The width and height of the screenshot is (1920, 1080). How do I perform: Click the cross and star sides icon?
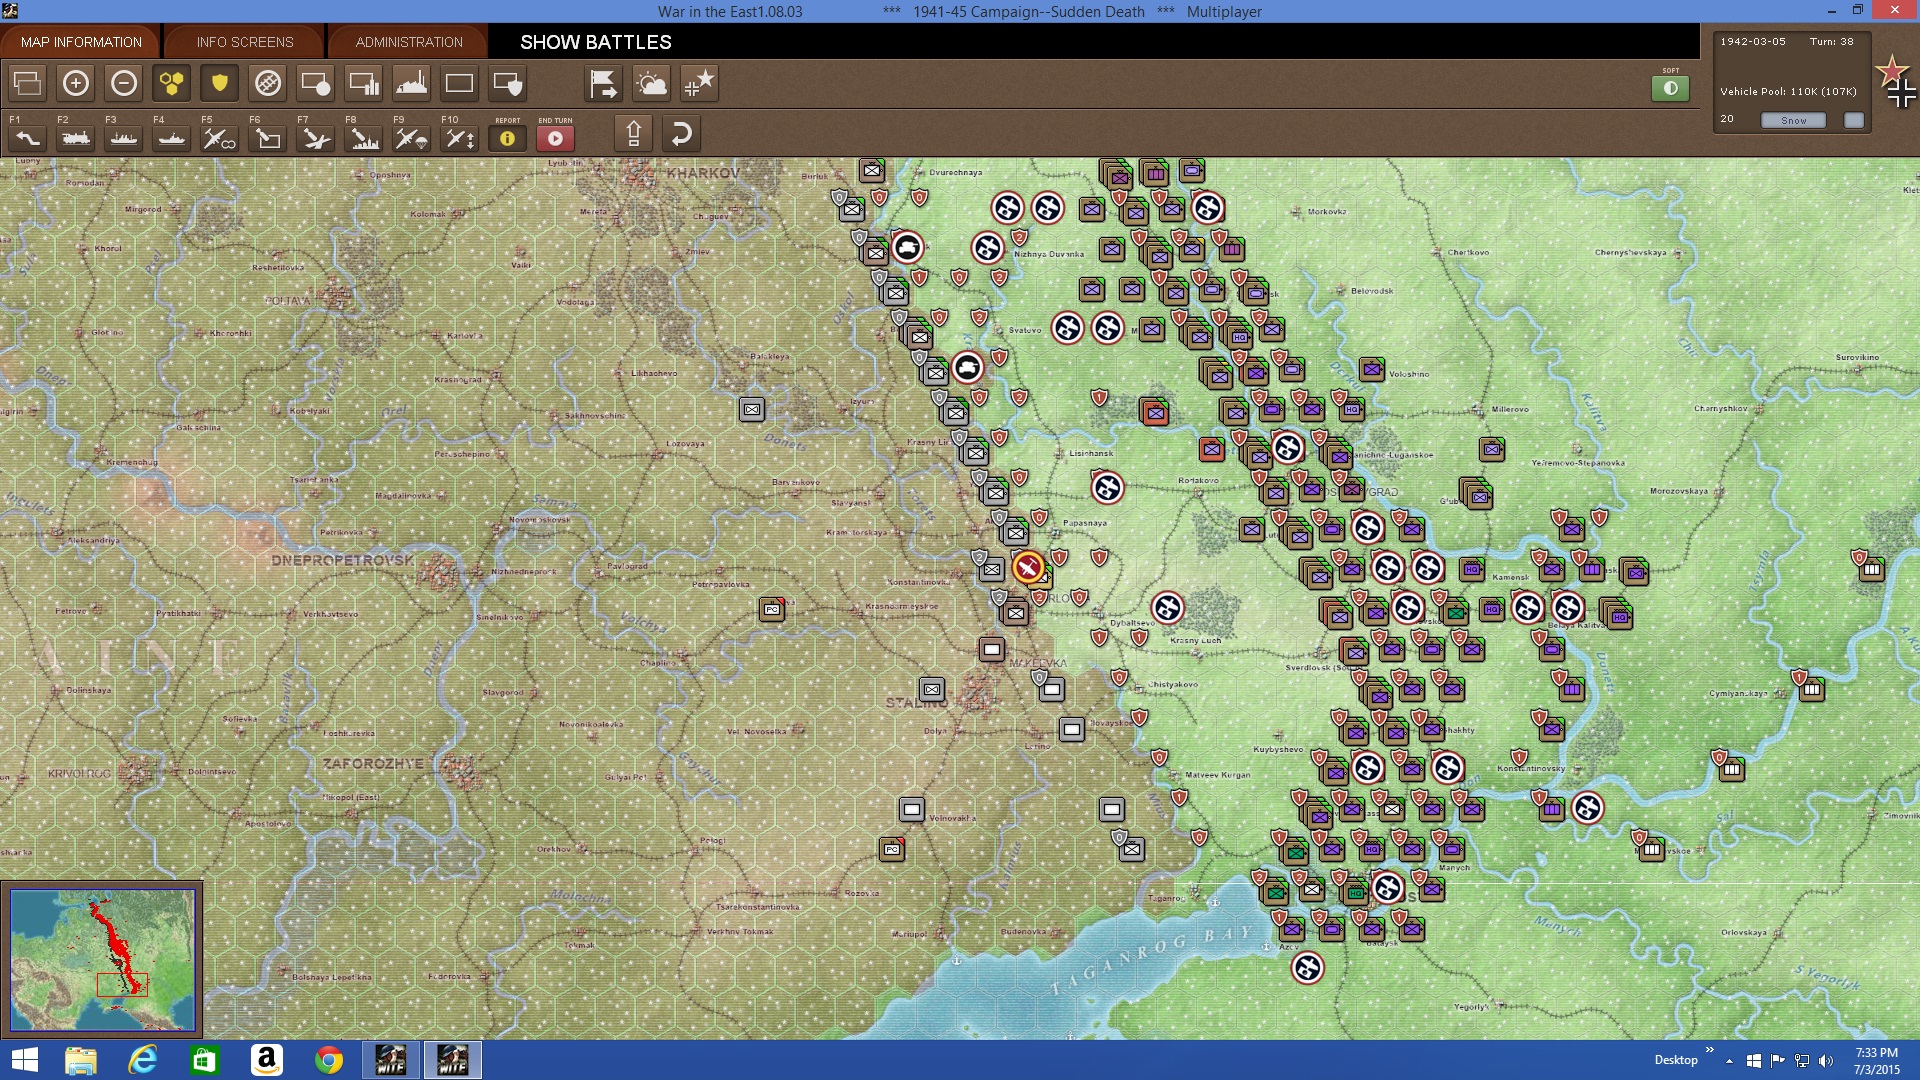(x=700, y=83)
